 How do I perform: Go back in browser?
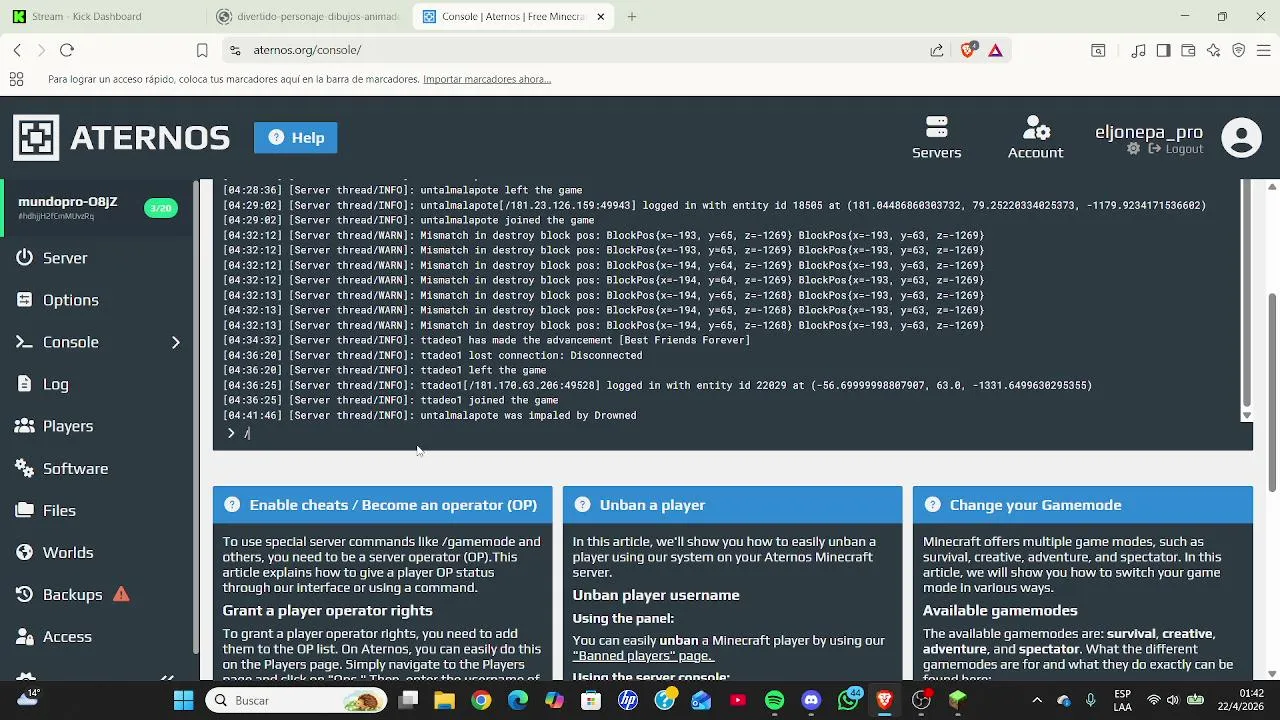click(17, 50)
